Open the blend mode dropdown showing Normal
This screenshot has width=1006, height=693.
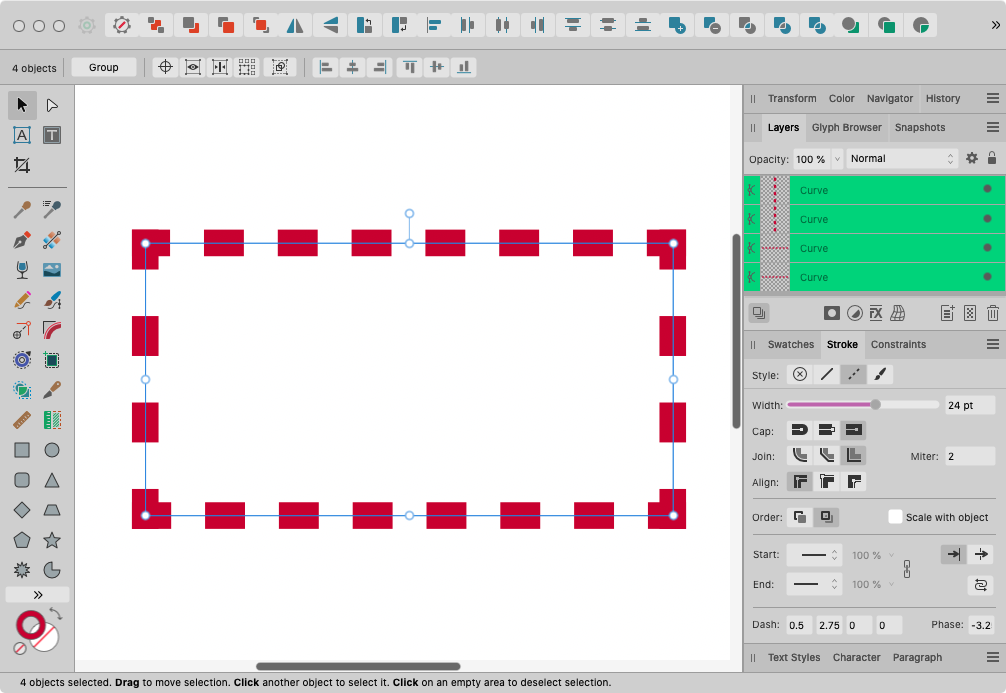[900, 158]
